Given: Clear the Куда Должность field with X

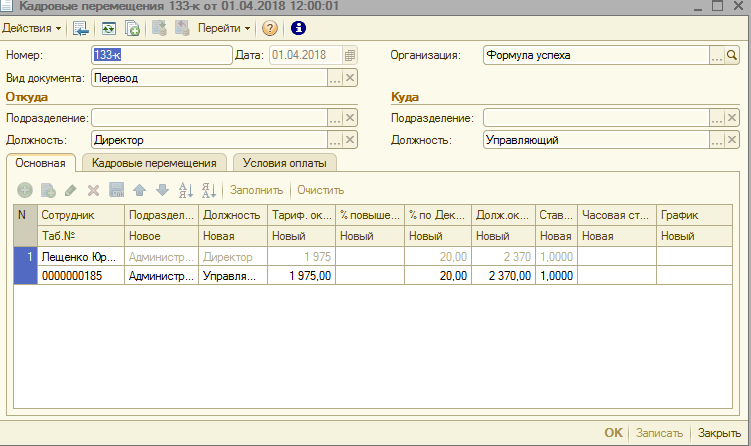Looking at the screenshot, I should click(x=732, y=141).
